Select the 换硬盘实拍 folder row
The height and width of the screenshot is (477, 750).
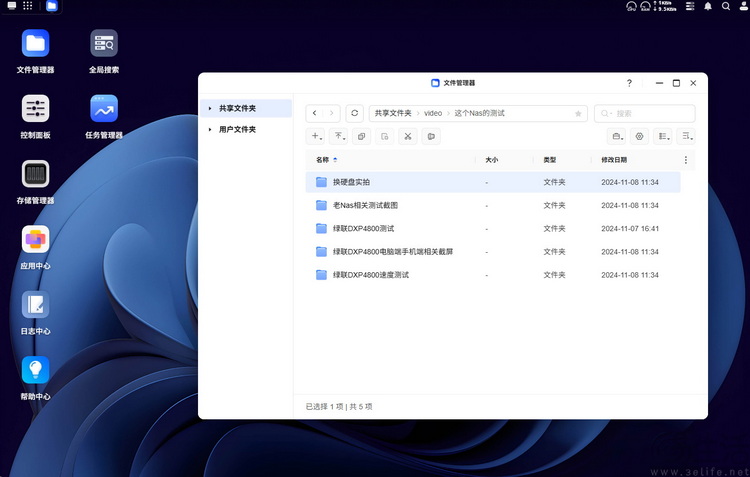(x=493, y=182)
